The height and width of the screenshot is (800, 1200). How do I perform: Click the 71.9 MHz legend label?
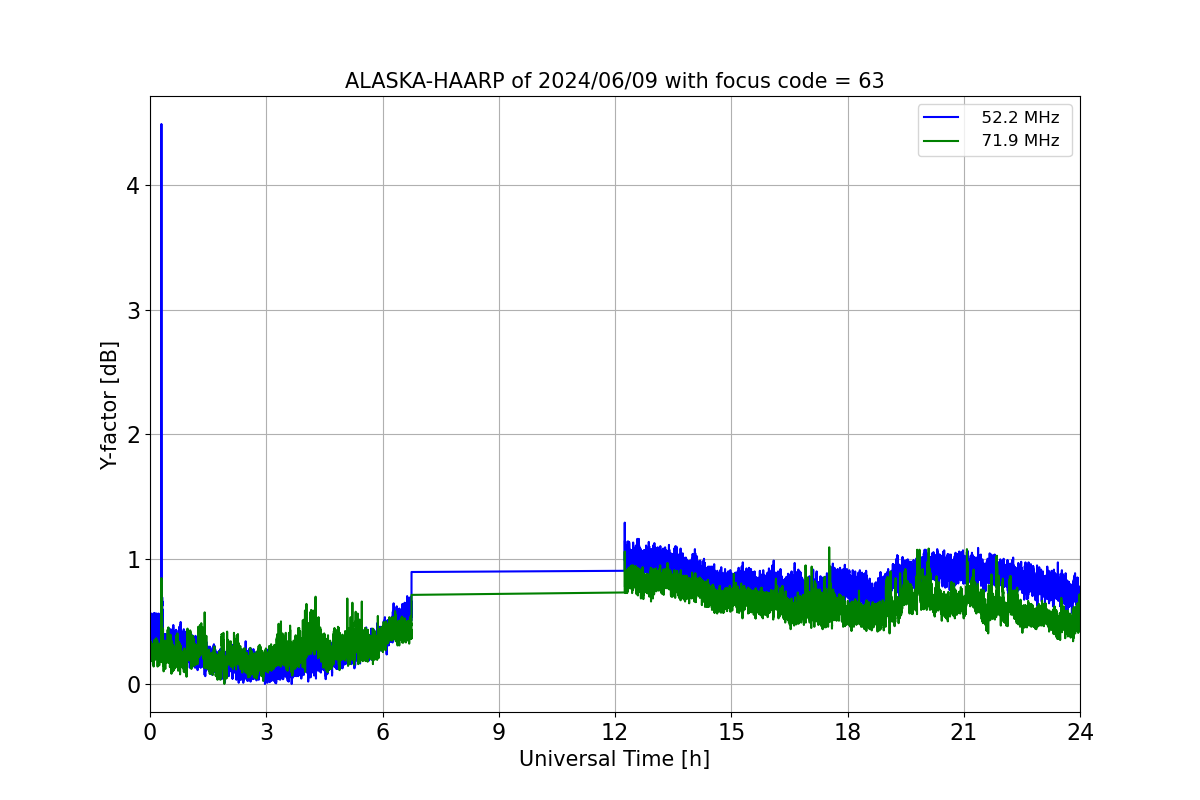click(1020, 141)
